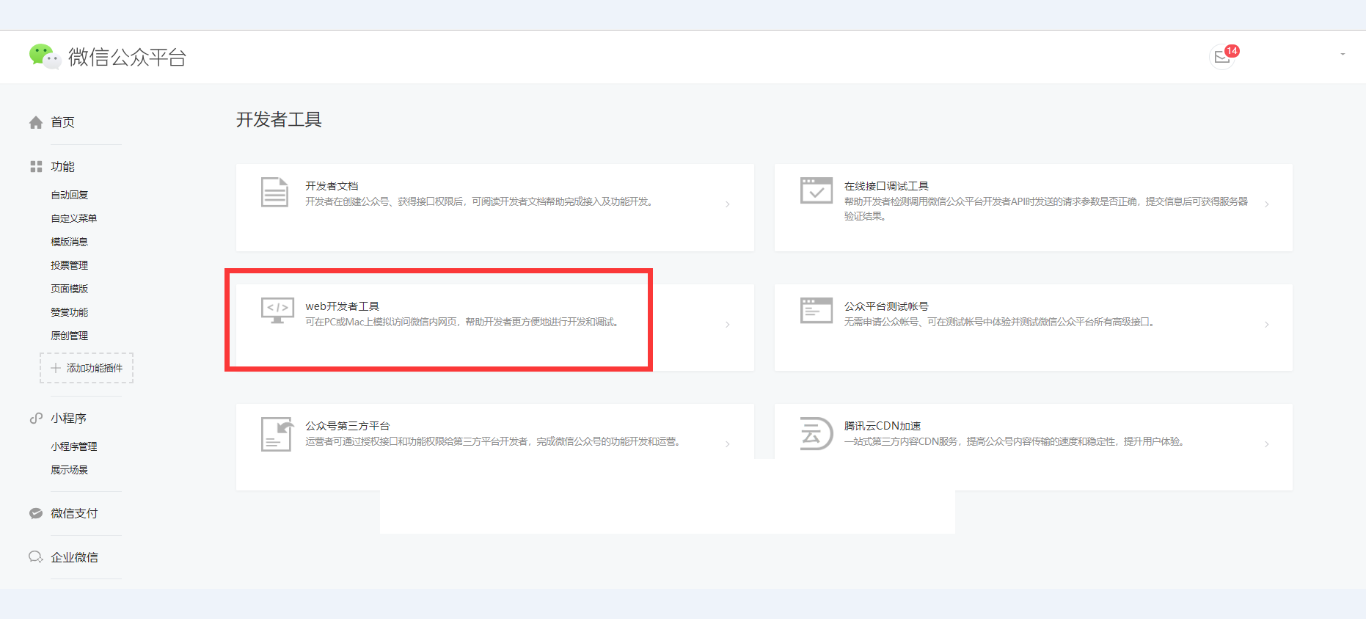1366x619 pixels.
Task: Open the 开发者文档 card title
Action: click(332, 186)
